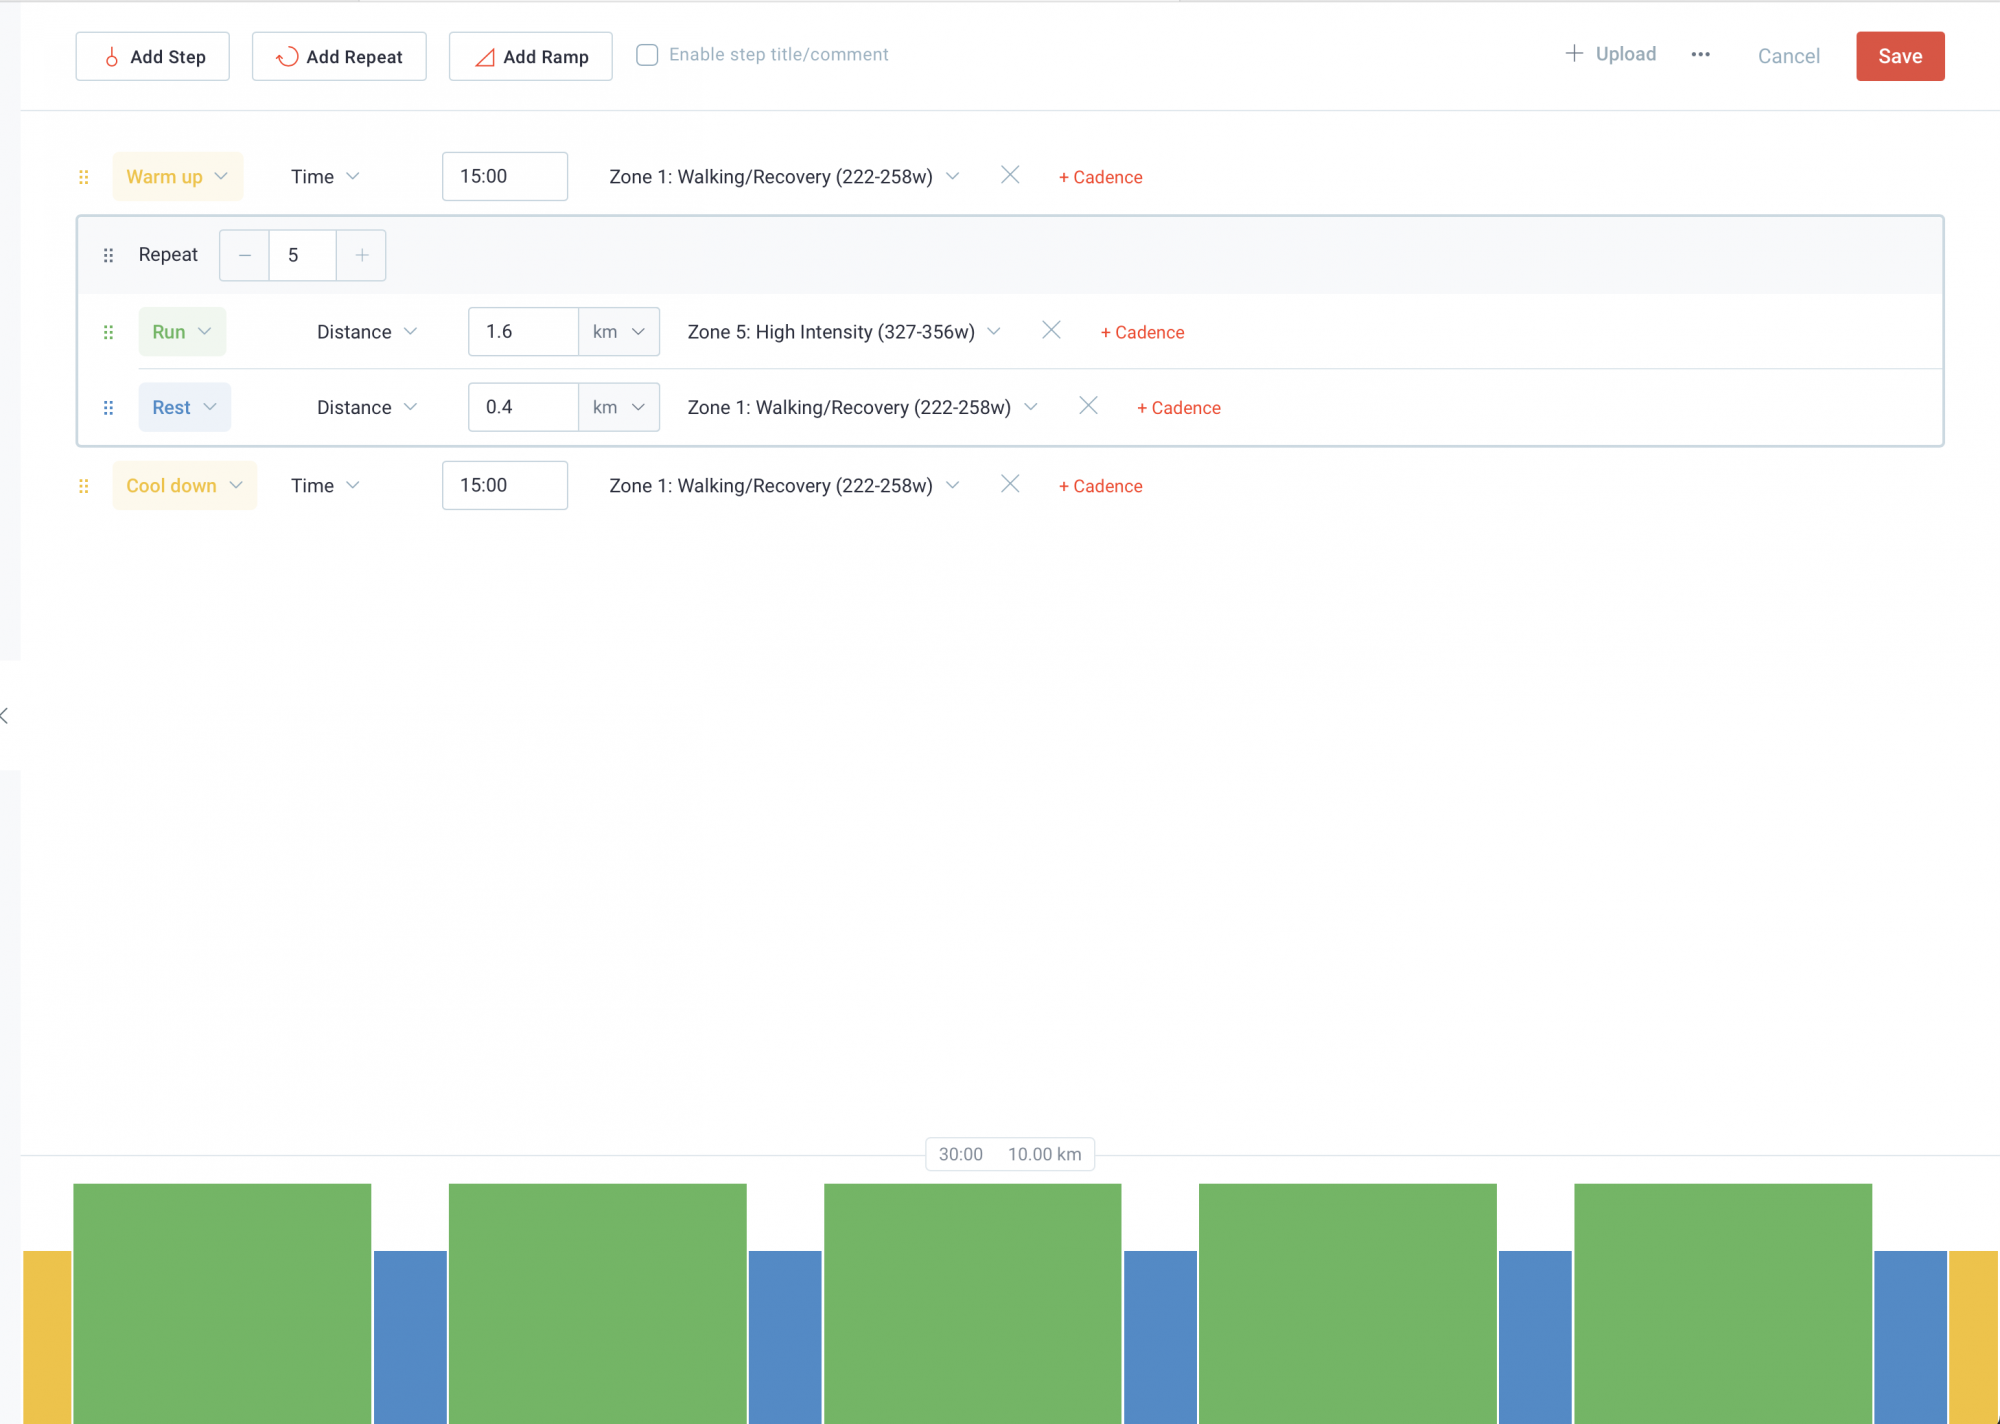Click the Add Step button
The width and height of the screenshot is (2000, 1424).
[153, 56]
